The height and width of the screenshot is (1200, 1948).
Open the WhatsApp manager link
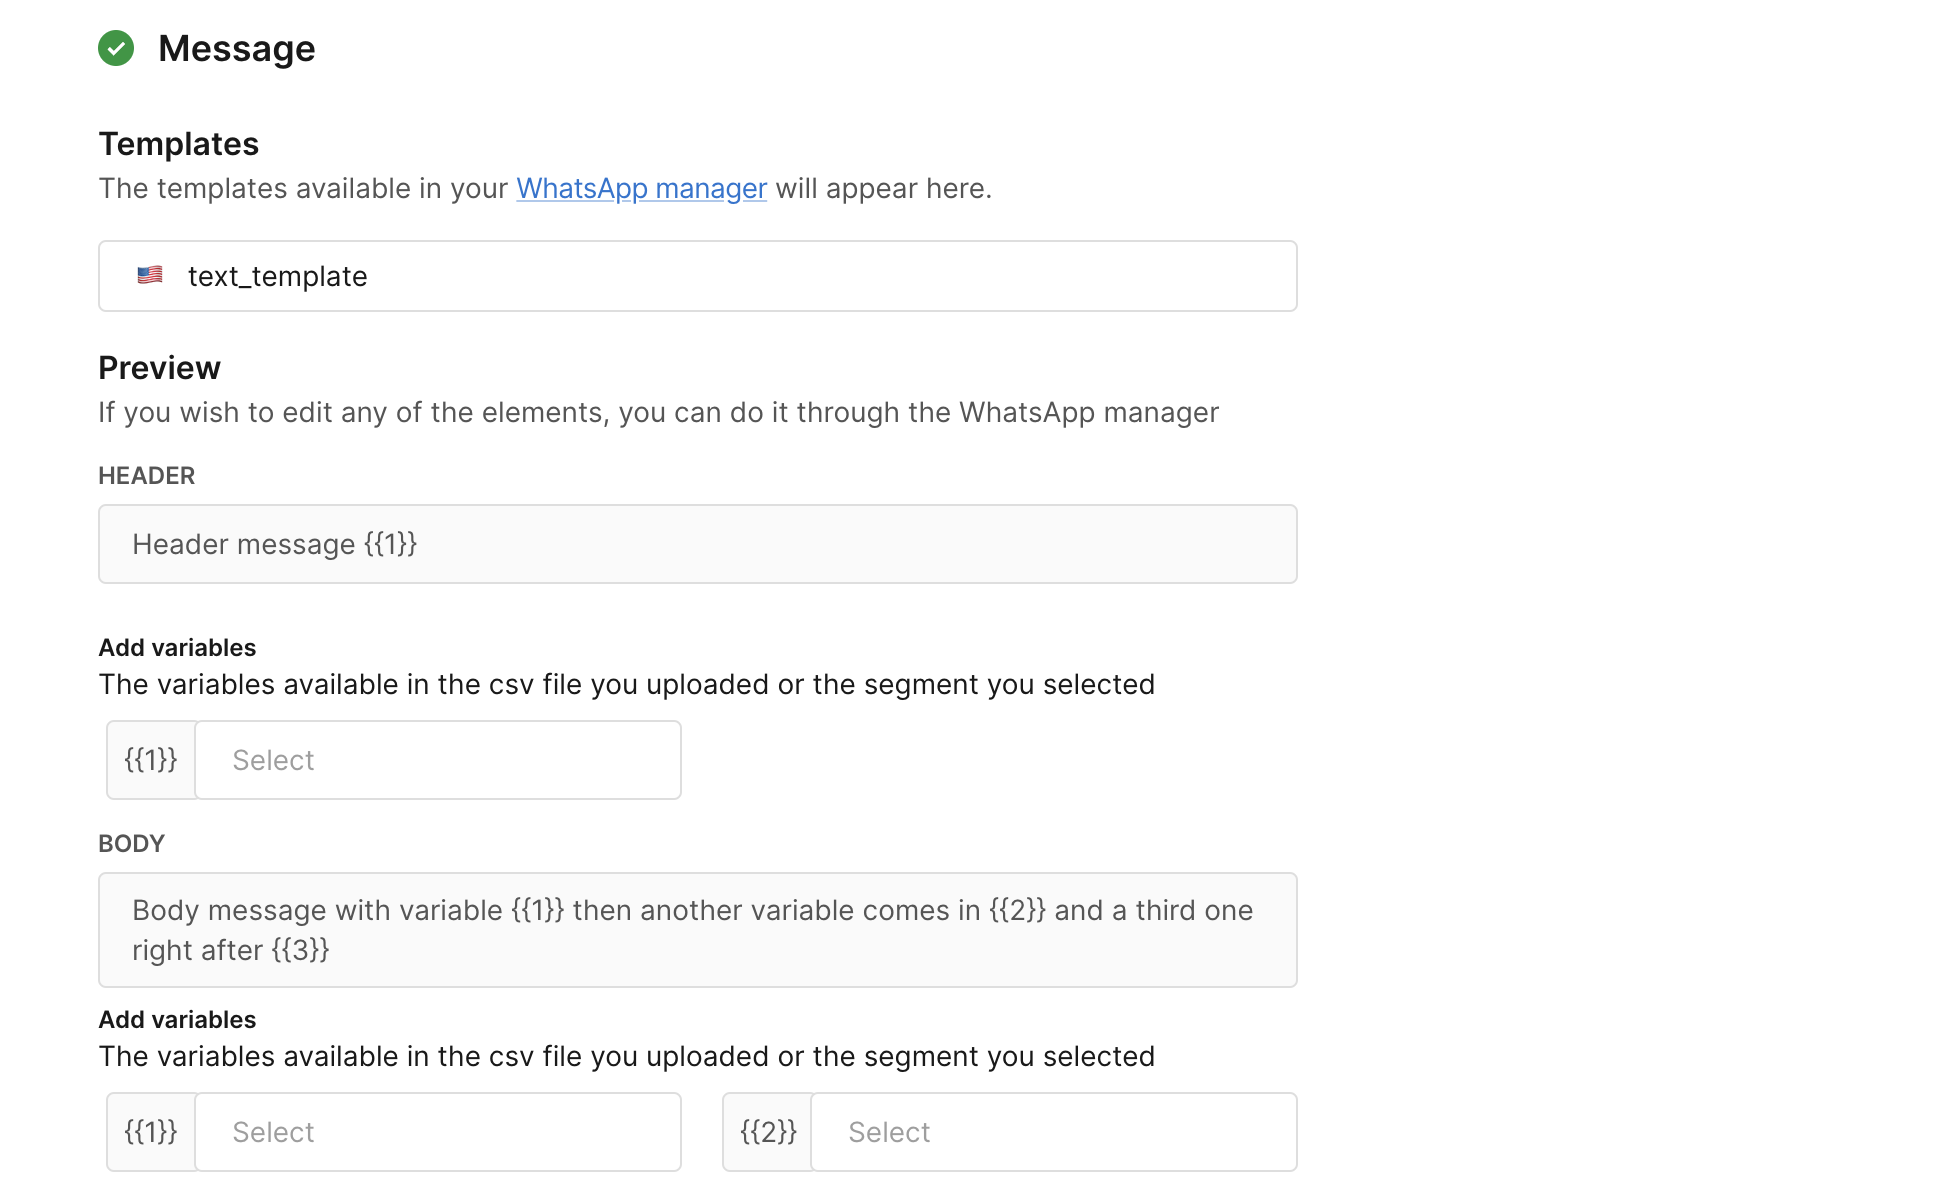click(641, 188)
